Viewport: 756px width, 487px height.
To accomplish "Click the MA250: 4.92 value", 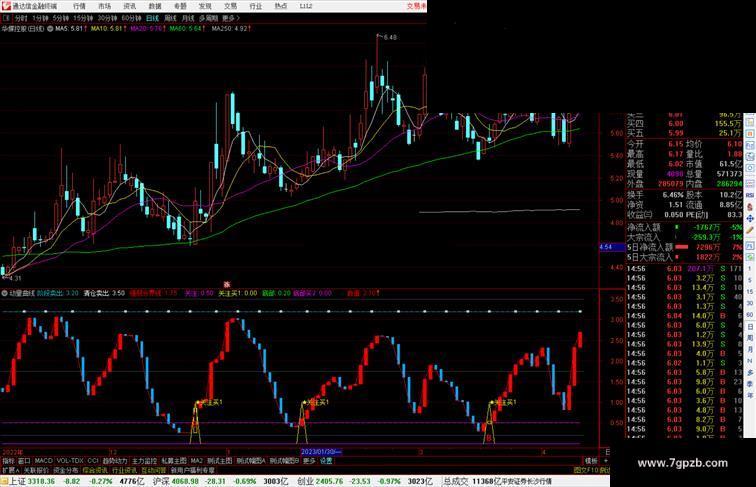I will pyautogui.click(x=231, y=29).
